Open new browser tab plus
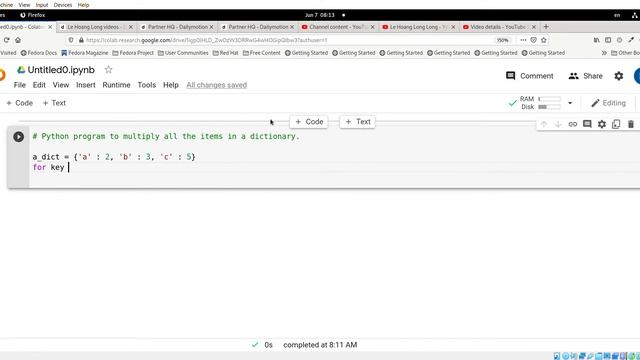Viewport: 640px width, 360px height. pyautogui.click(x=546, y=27)
